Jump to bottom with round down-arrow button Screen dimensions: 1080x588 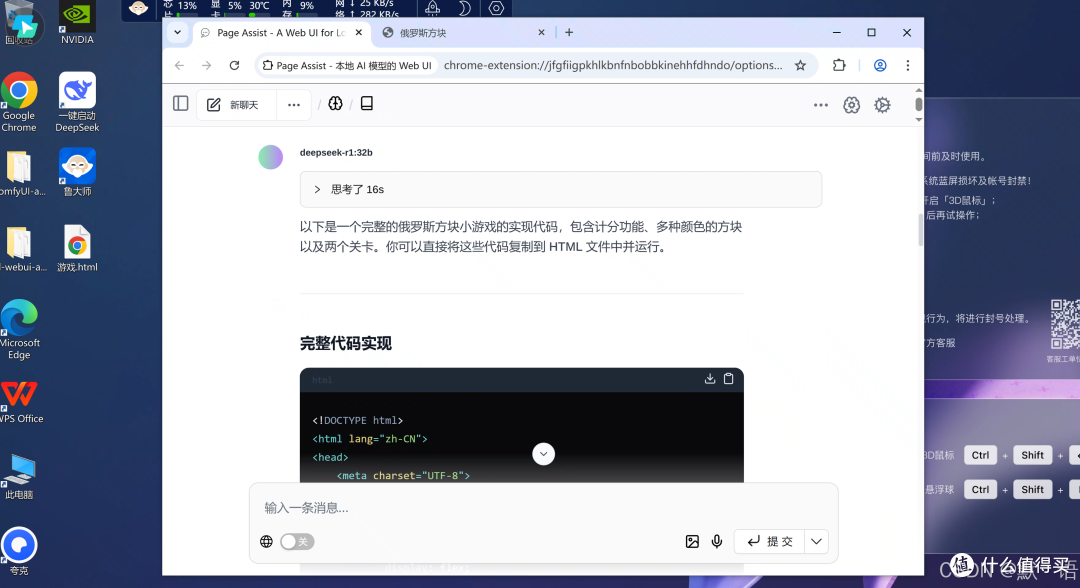coord(543,454)
